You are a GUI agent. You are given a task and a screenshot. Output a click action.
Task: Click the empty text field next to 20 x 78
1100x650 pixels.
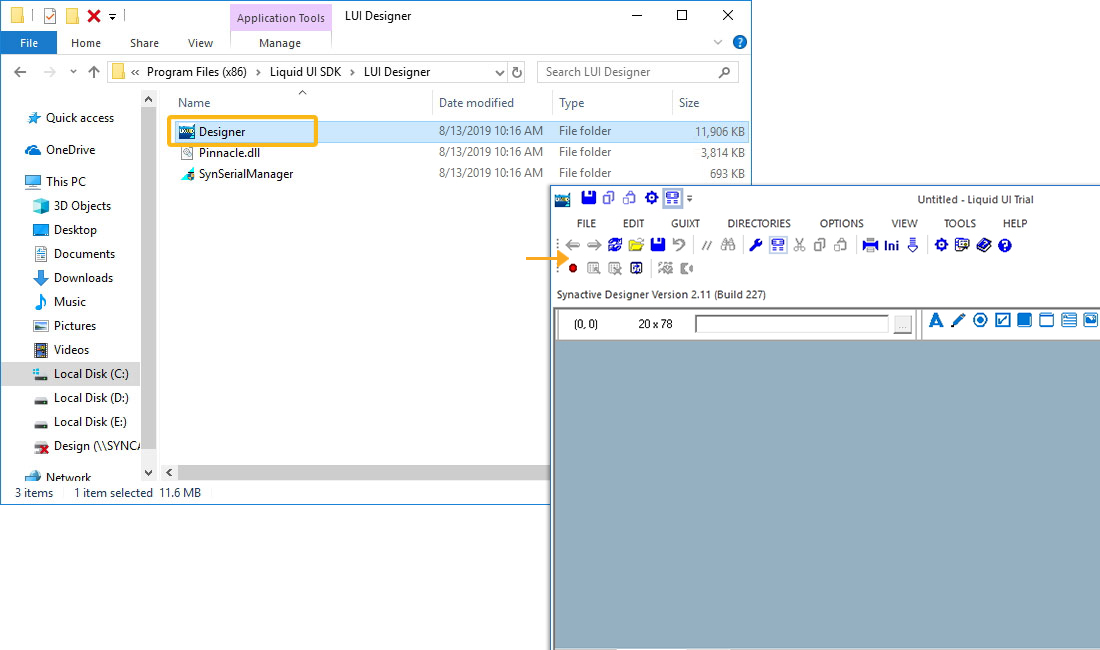[792, 324]
